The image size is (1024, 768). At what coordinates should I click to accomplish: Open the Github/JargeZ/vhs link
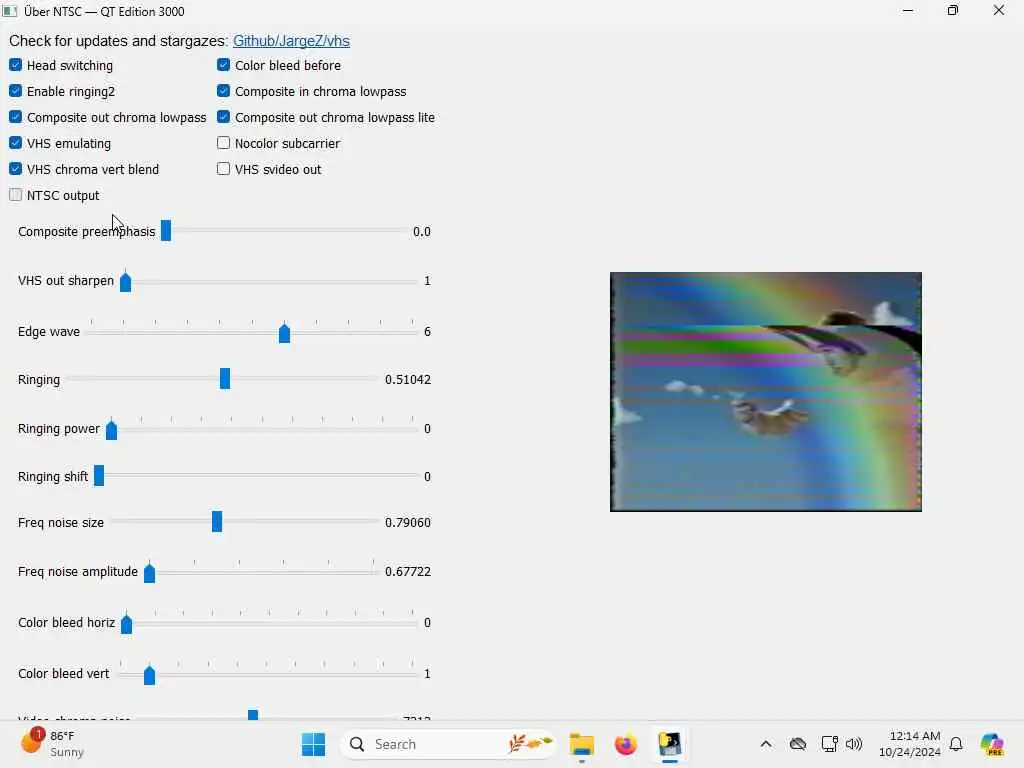tap(291, 41)
